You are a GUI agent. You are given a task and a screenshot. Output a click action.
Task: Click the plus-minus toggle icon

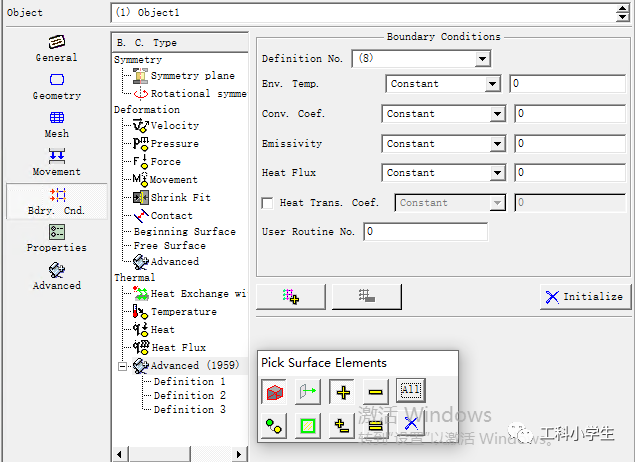(342, 426)
